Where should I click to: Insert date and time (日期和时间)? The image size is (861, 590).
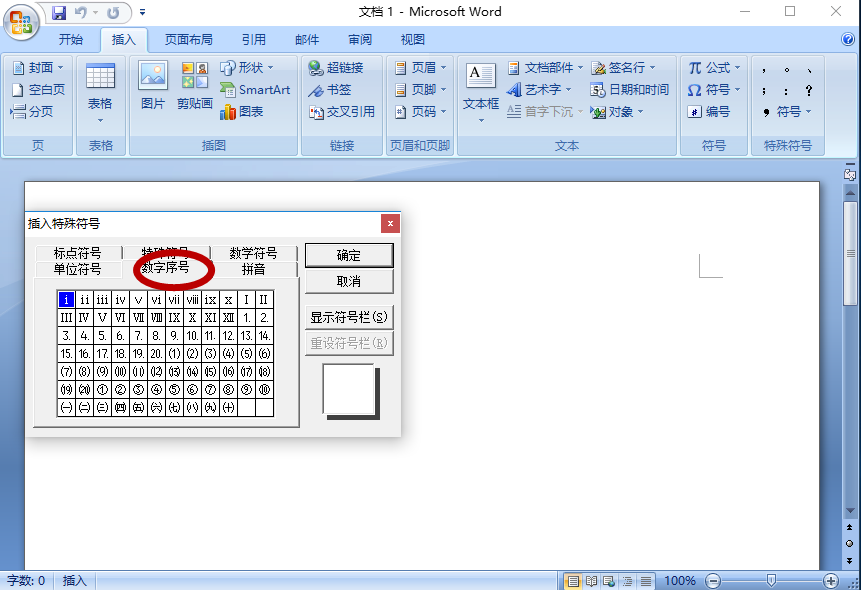point(629,90)
